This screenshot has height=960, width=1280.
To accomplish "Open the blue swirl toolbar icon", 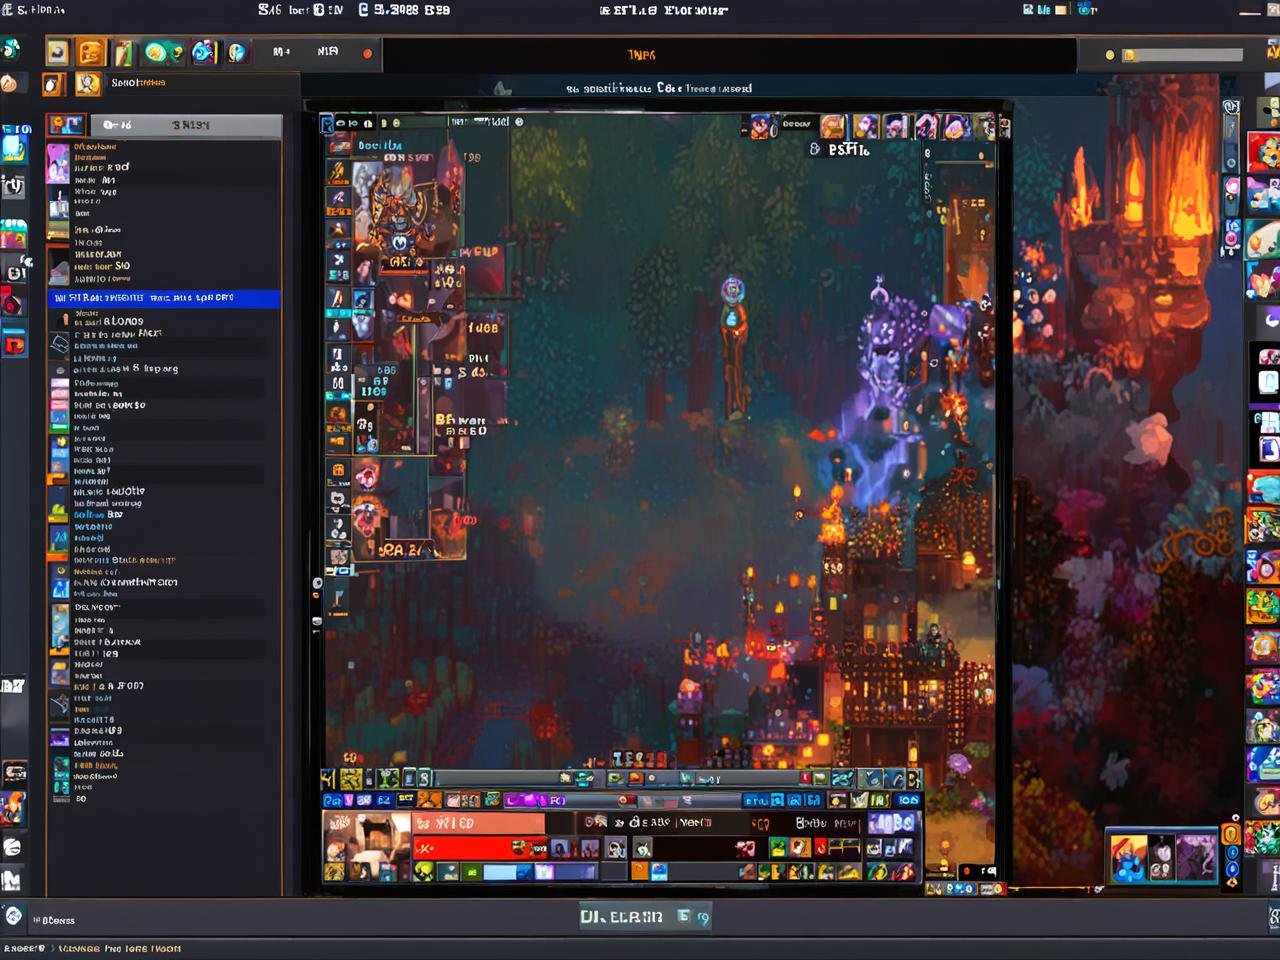I will [x=203, y=52].
